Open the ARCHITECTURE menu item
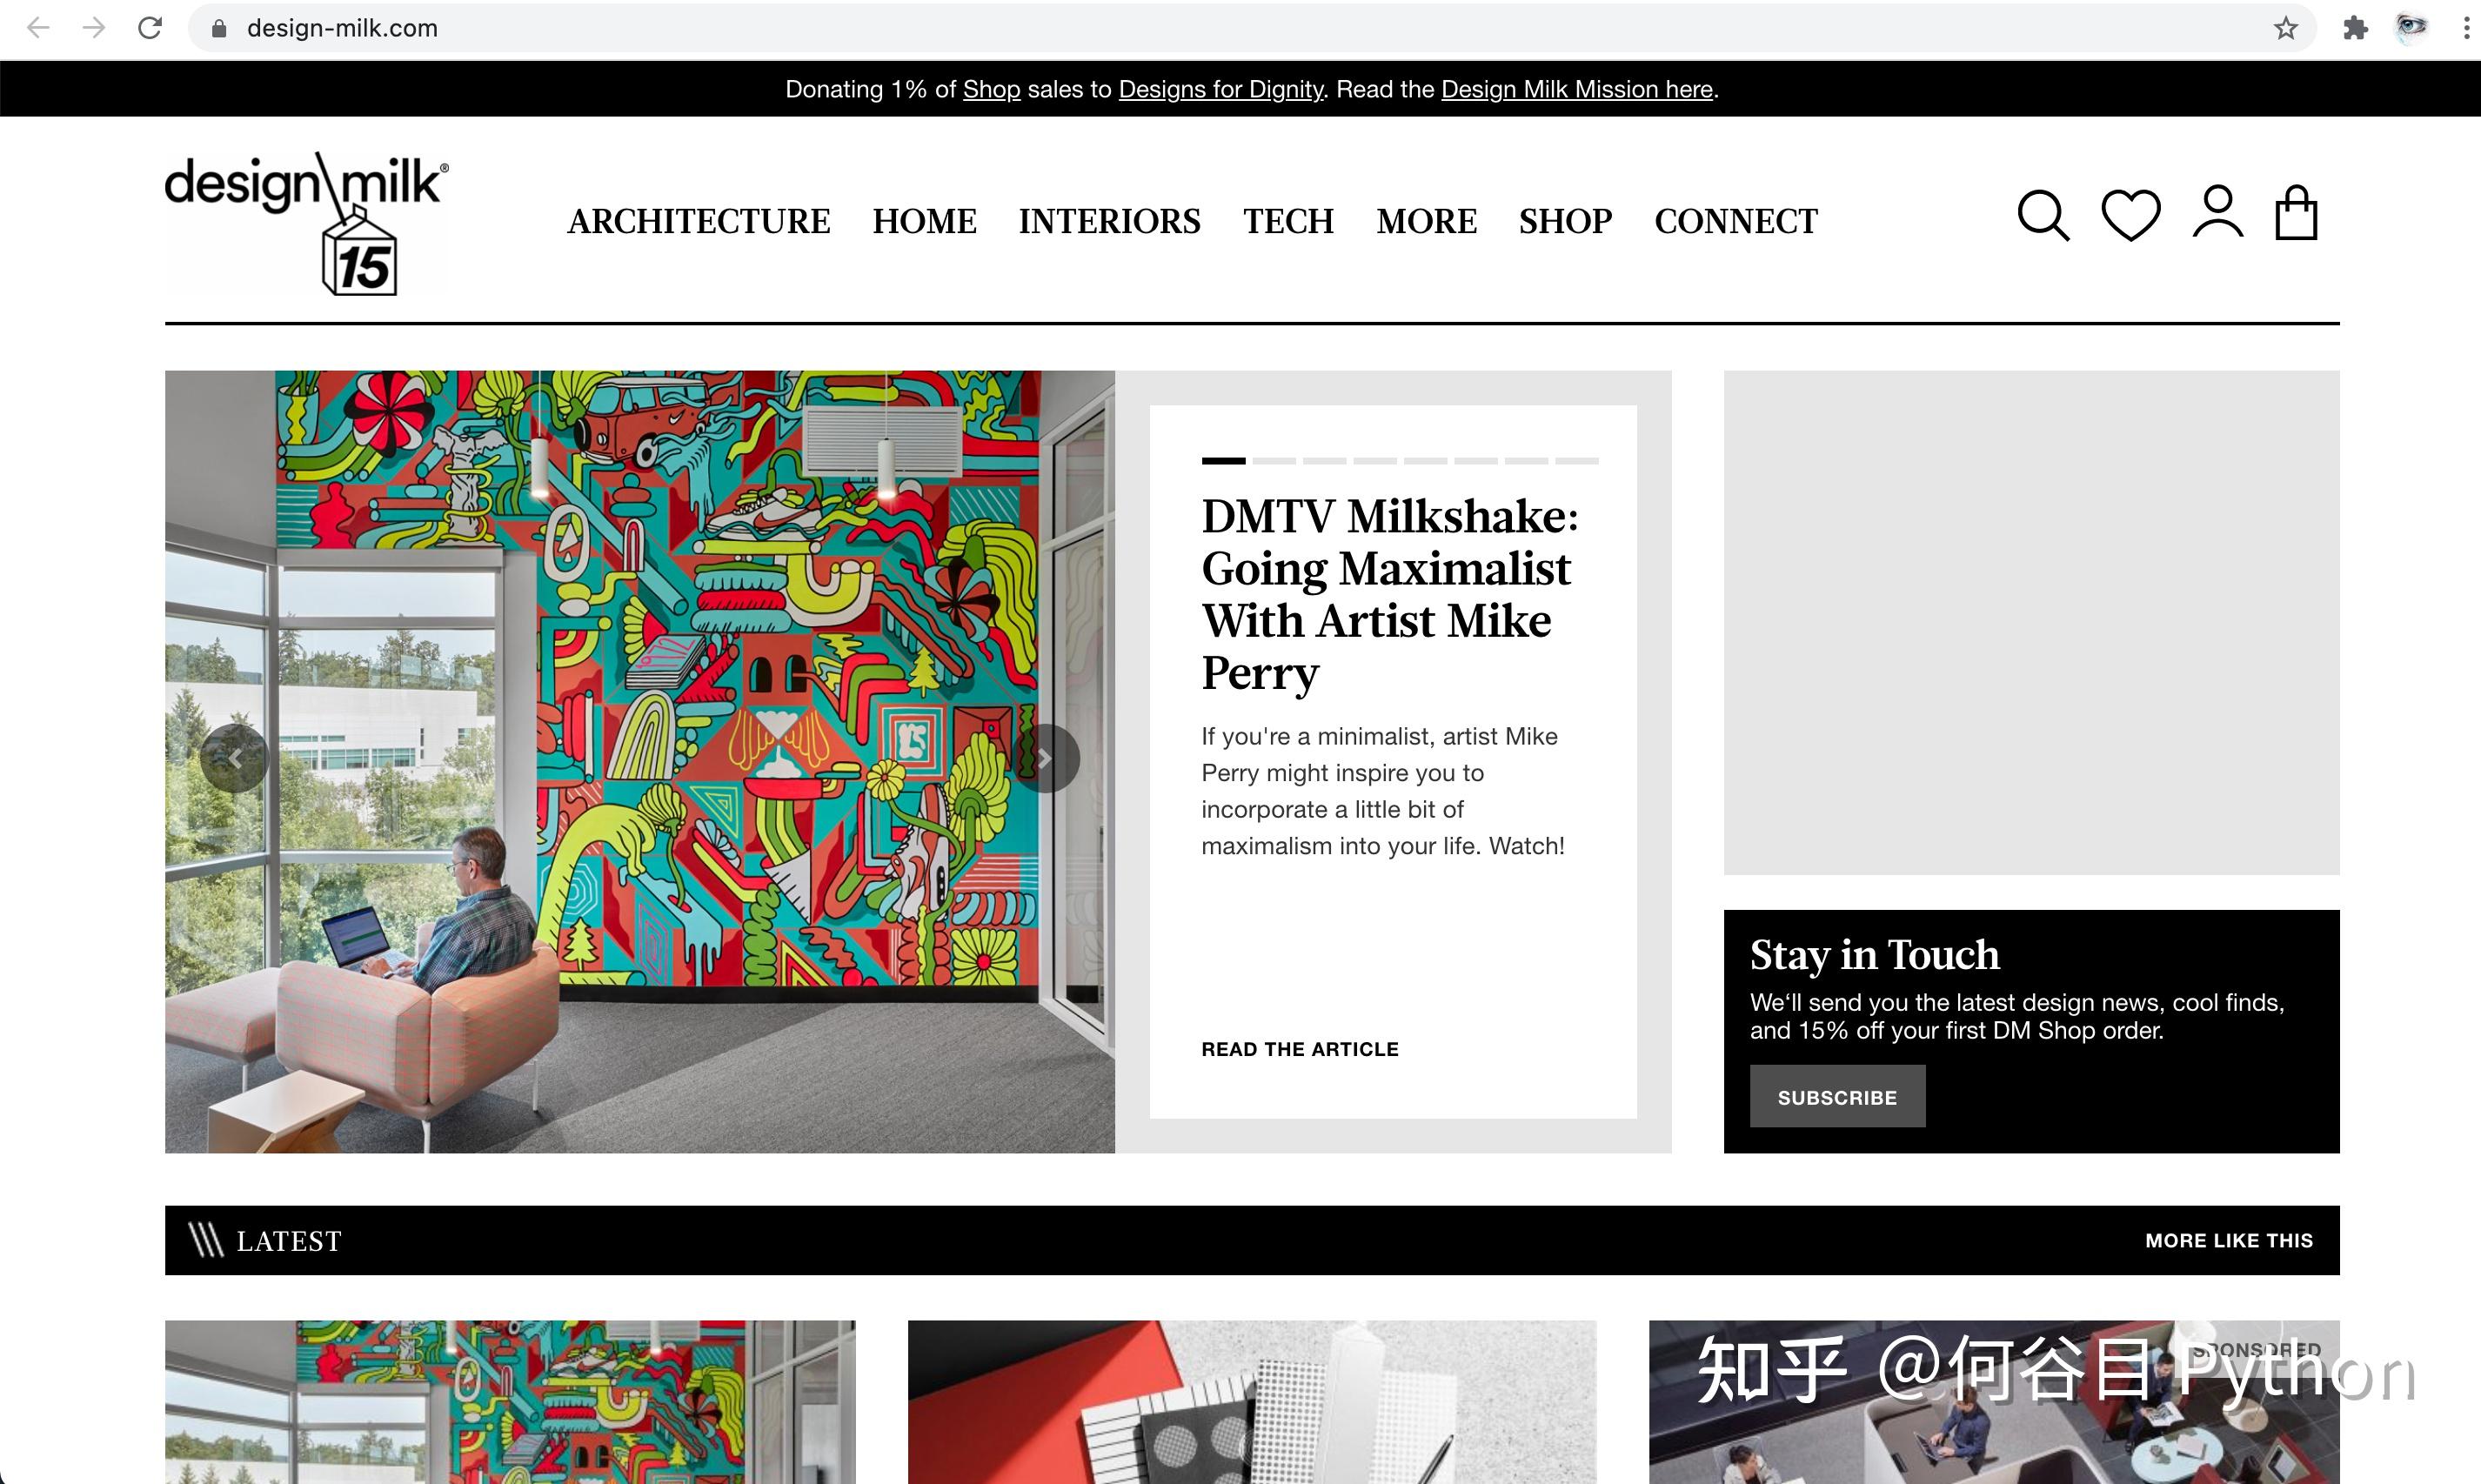Viewport: 2481px width, 1484px height. coord(699,221)
